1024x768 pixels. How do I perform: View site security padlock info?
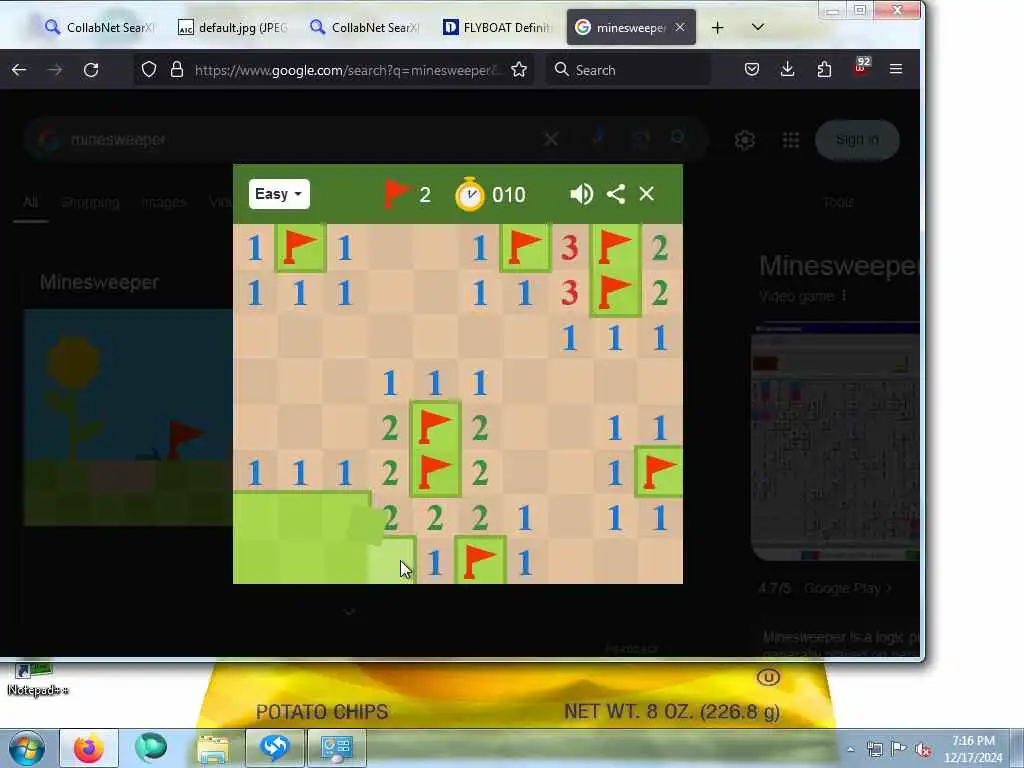[176, 70]
